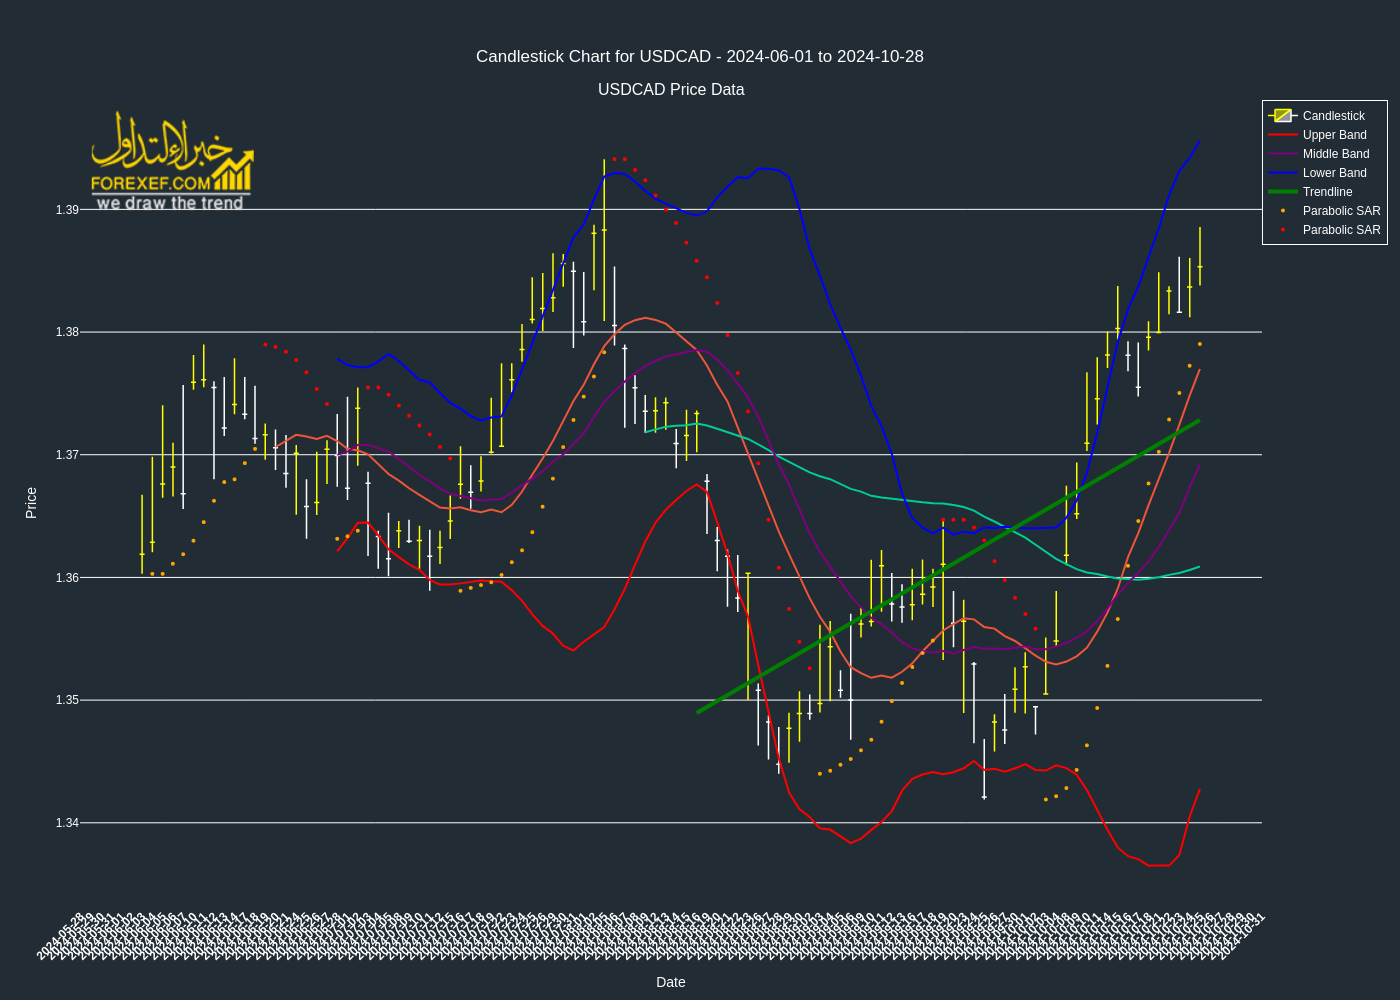The image size is (1400, 1000).
Task: Hide the Upper Band legend entry
Action: coord(1324,135)
